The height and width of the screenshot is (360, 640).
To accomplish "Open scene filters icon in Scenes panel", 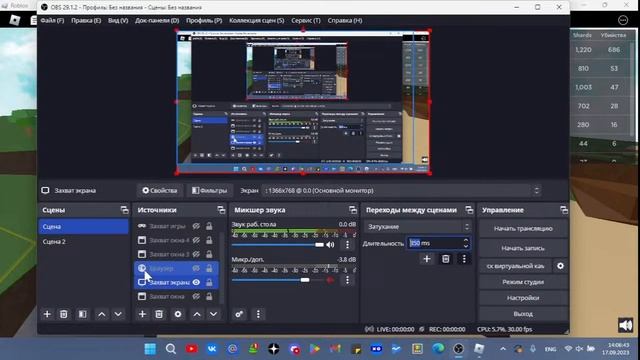I will tap(82, 314).
